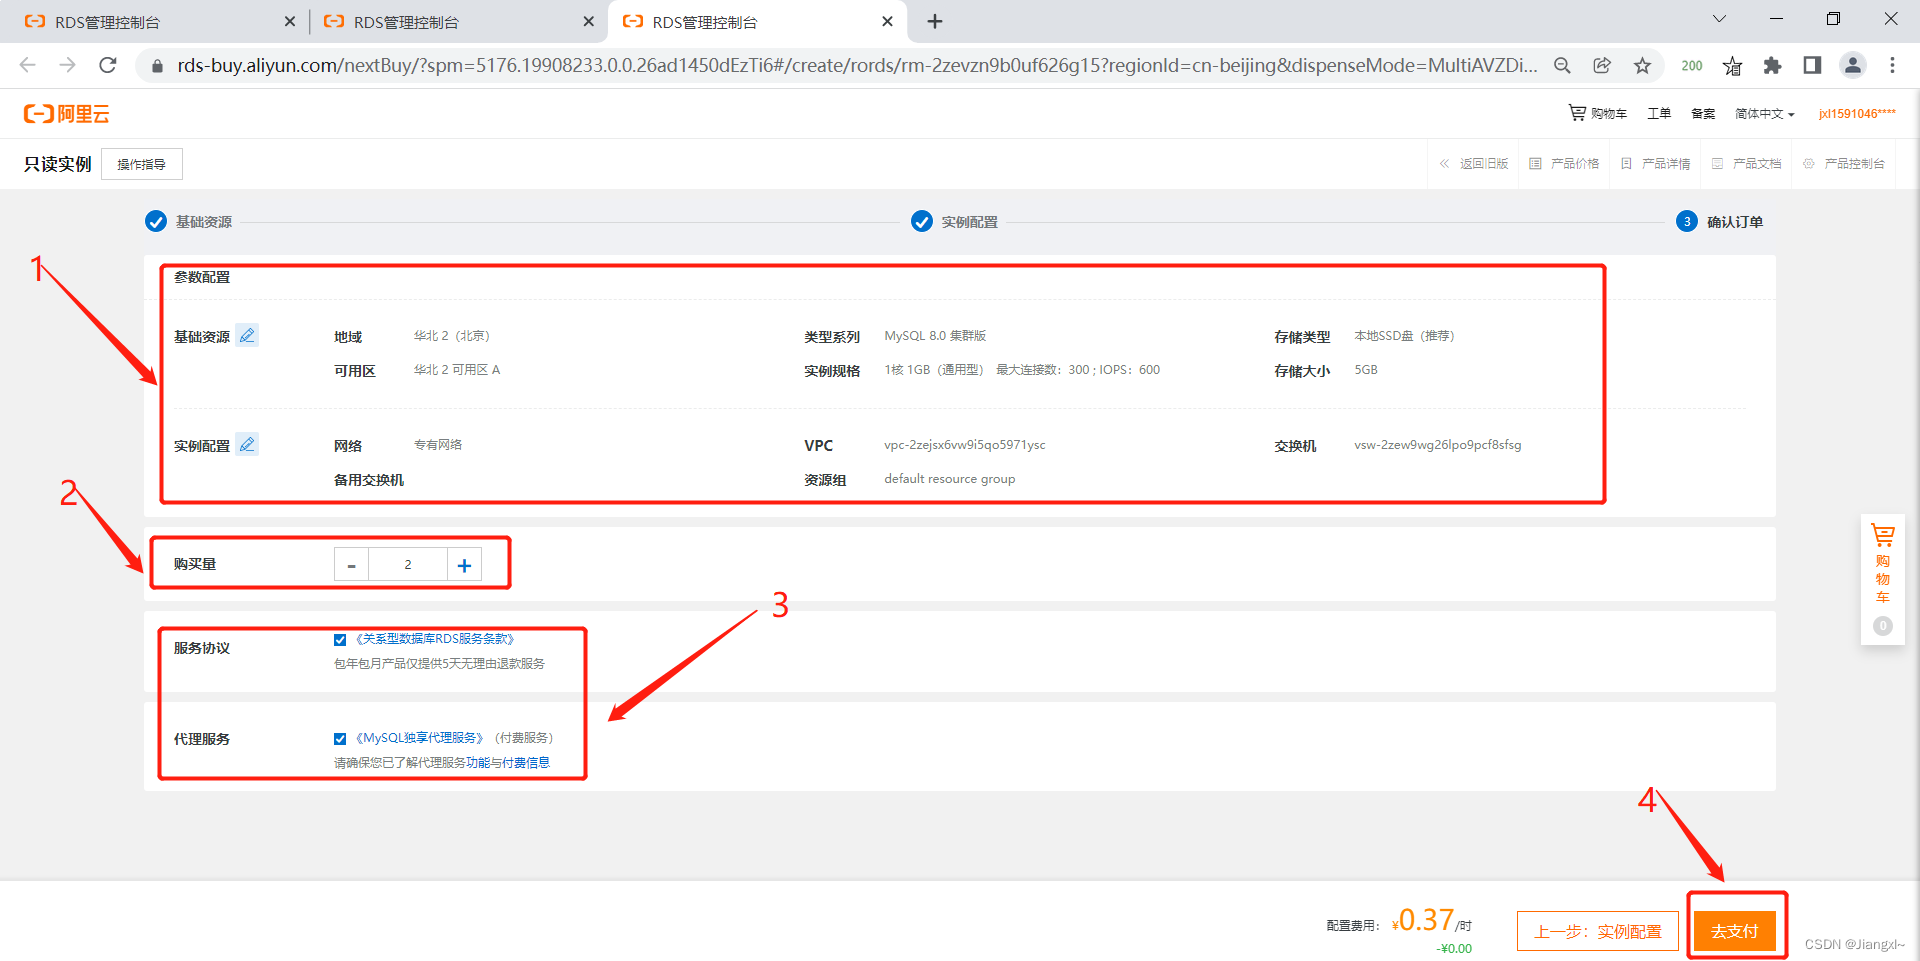Open the MySQL独享代理服务 link

pyautogui.click(x=420, y=737)
